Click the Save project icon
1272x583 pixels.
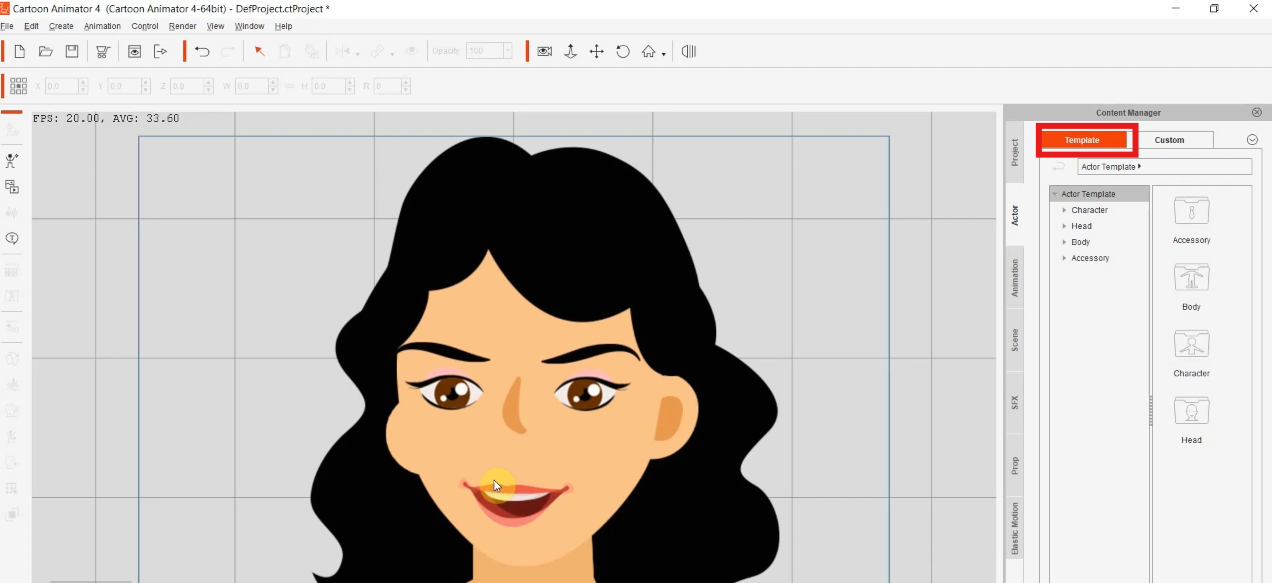pos(72,51)
